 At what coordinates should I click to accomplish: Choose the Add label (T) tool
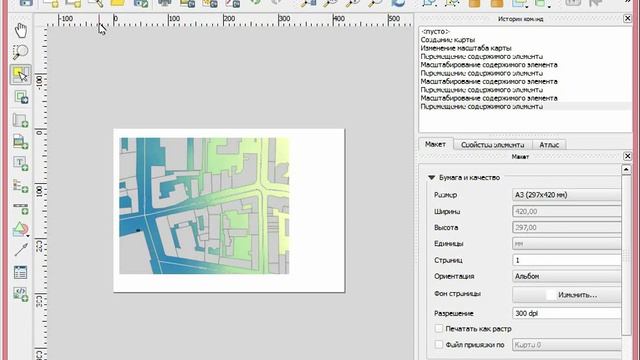pyautogui.click(x=20, y=163)
